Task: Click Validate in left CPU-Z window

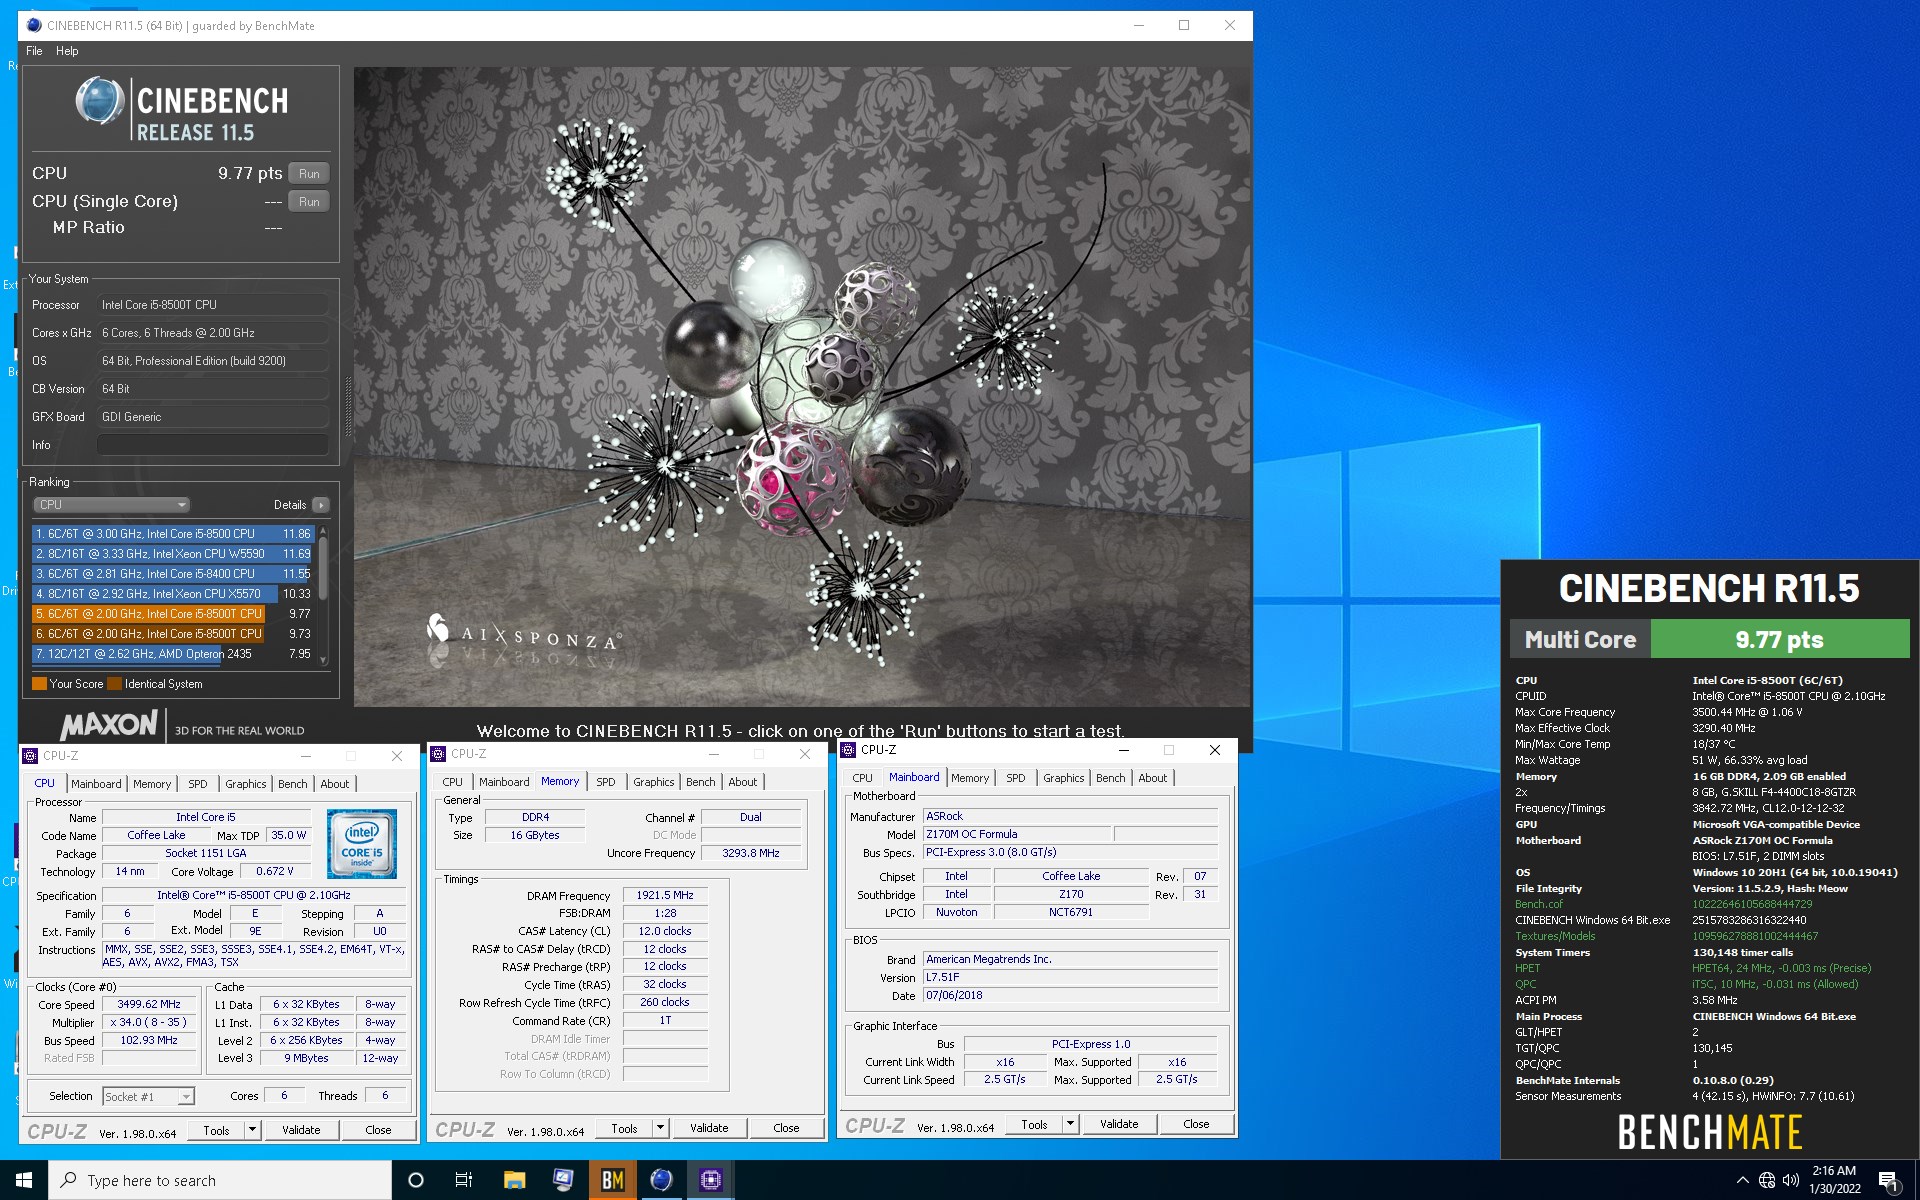Action: tap(301, 1130)
